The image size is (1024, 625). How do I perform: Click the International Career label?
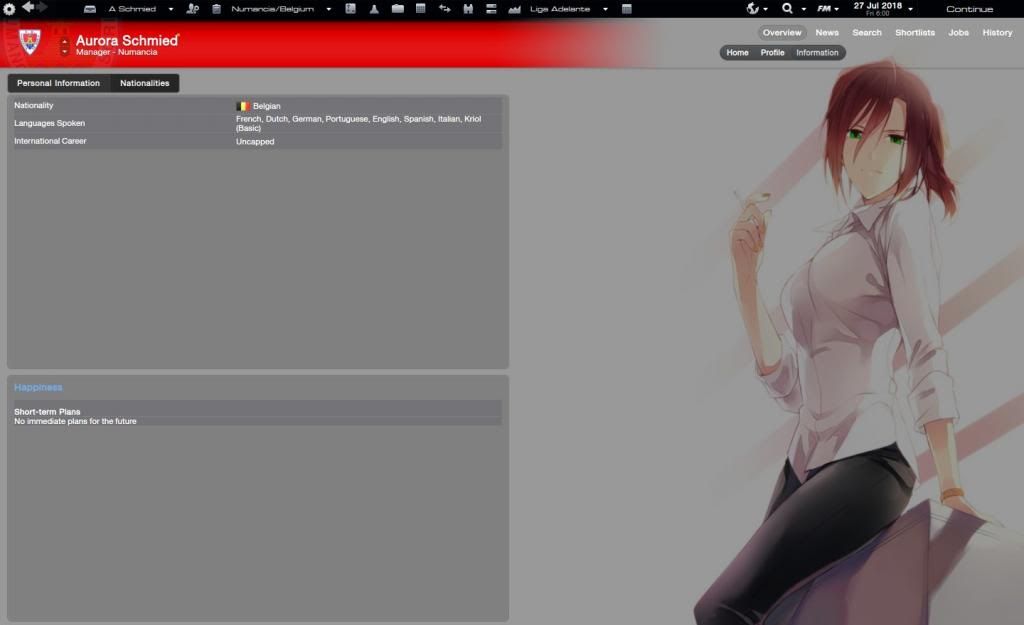click(50, 141)
